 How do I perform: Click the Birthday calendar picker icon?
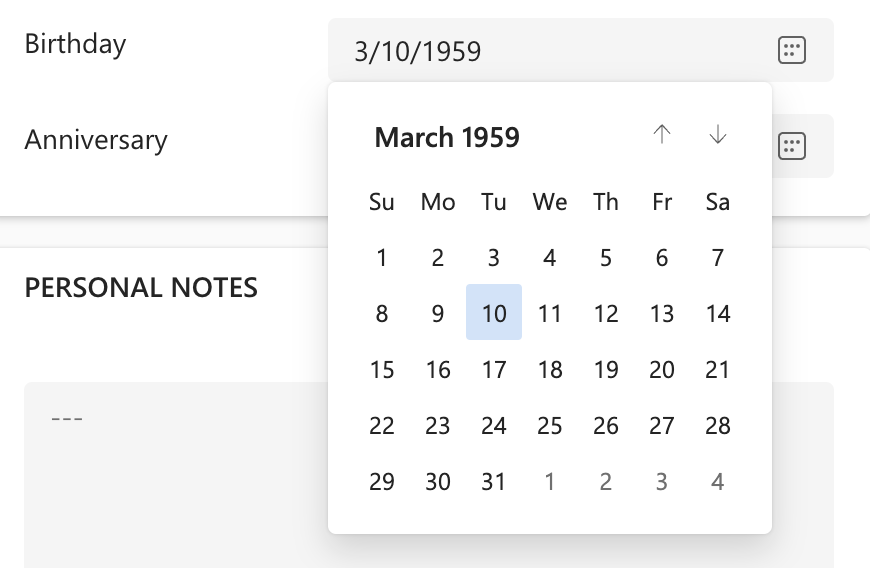tap(792, 50)
